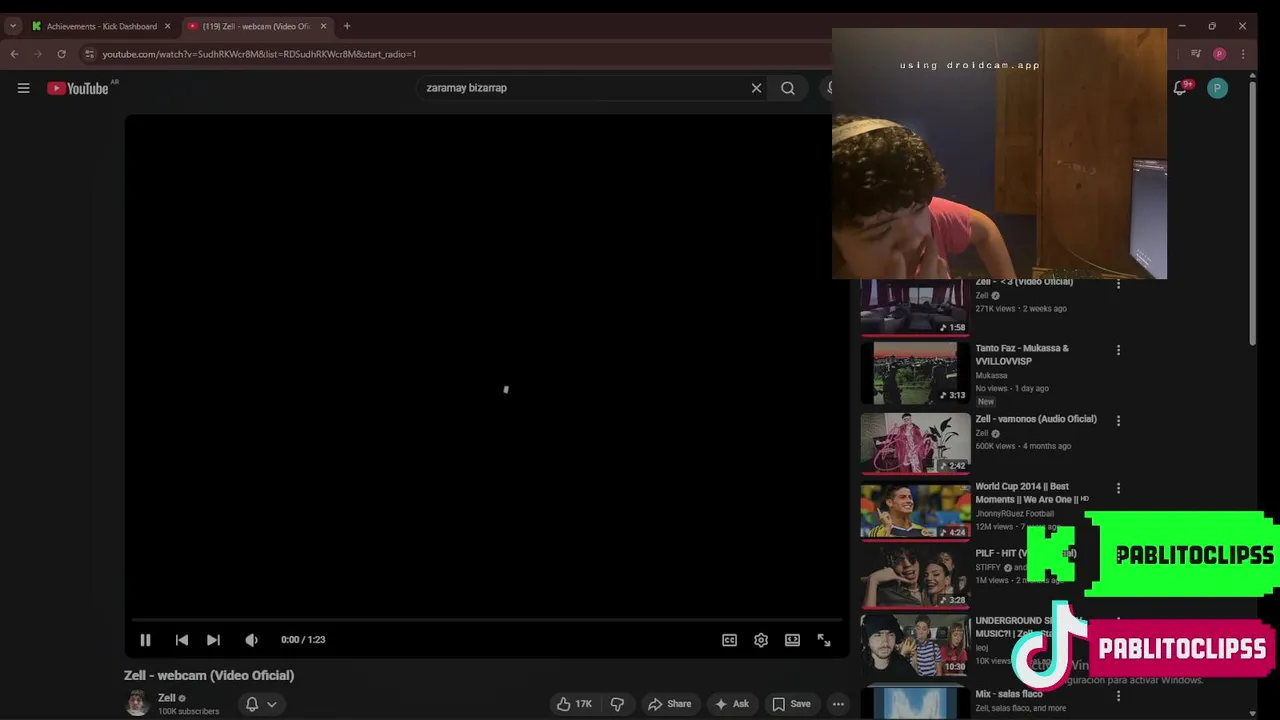This screenshot has width=1280, height=720.
Task: Close the Zell webcam YouTube tab
Action: [323, 26]
